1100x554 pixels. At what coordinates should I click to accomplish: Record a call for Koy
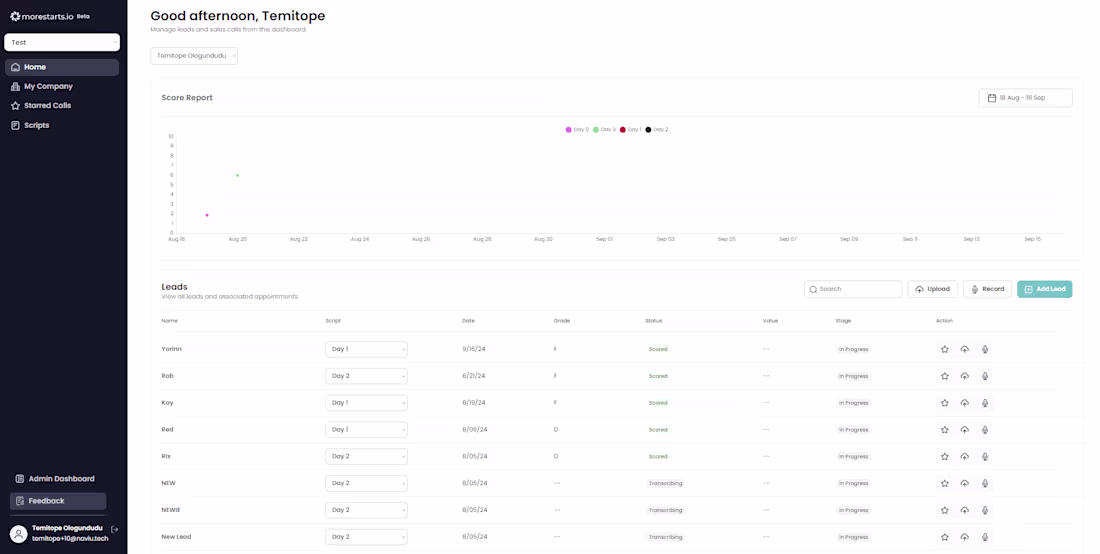pos(985,403)
